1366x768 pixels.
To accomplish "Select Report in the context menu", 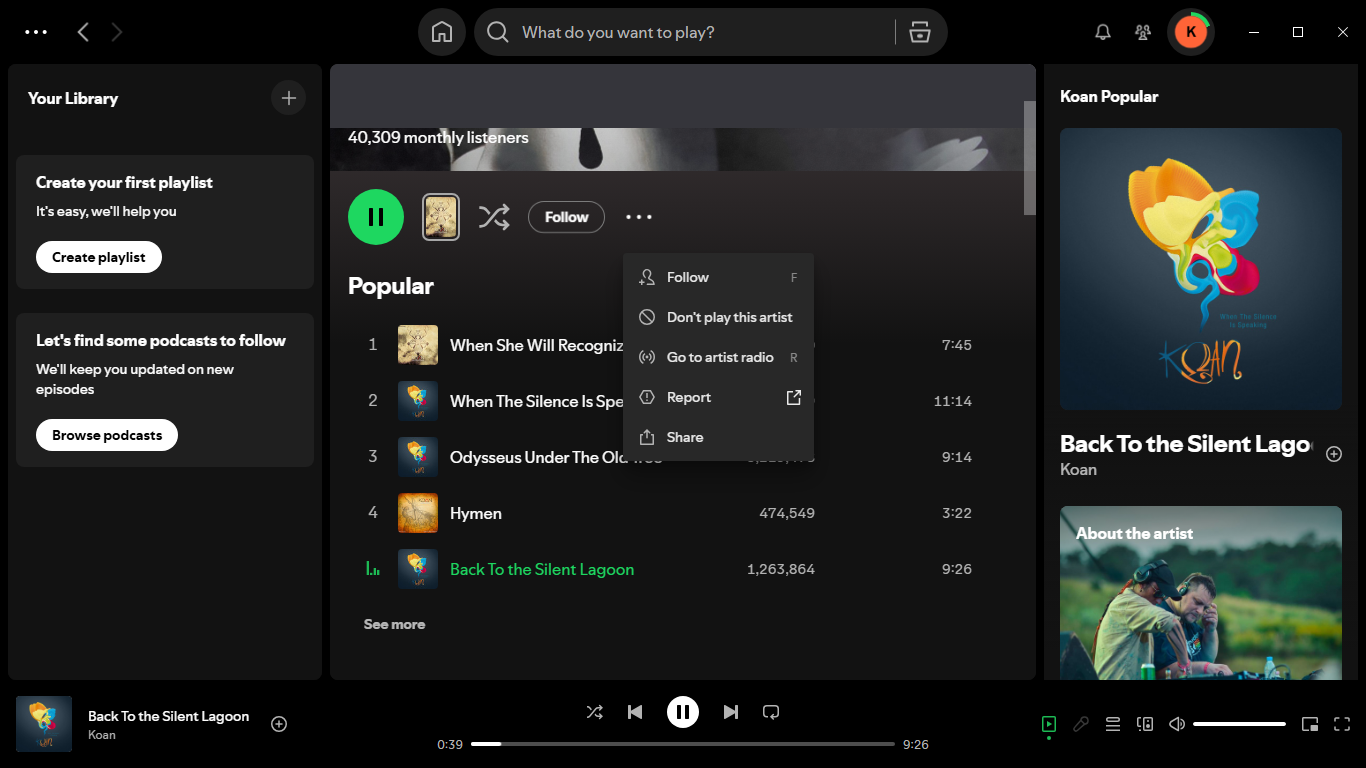I will 718,397.
